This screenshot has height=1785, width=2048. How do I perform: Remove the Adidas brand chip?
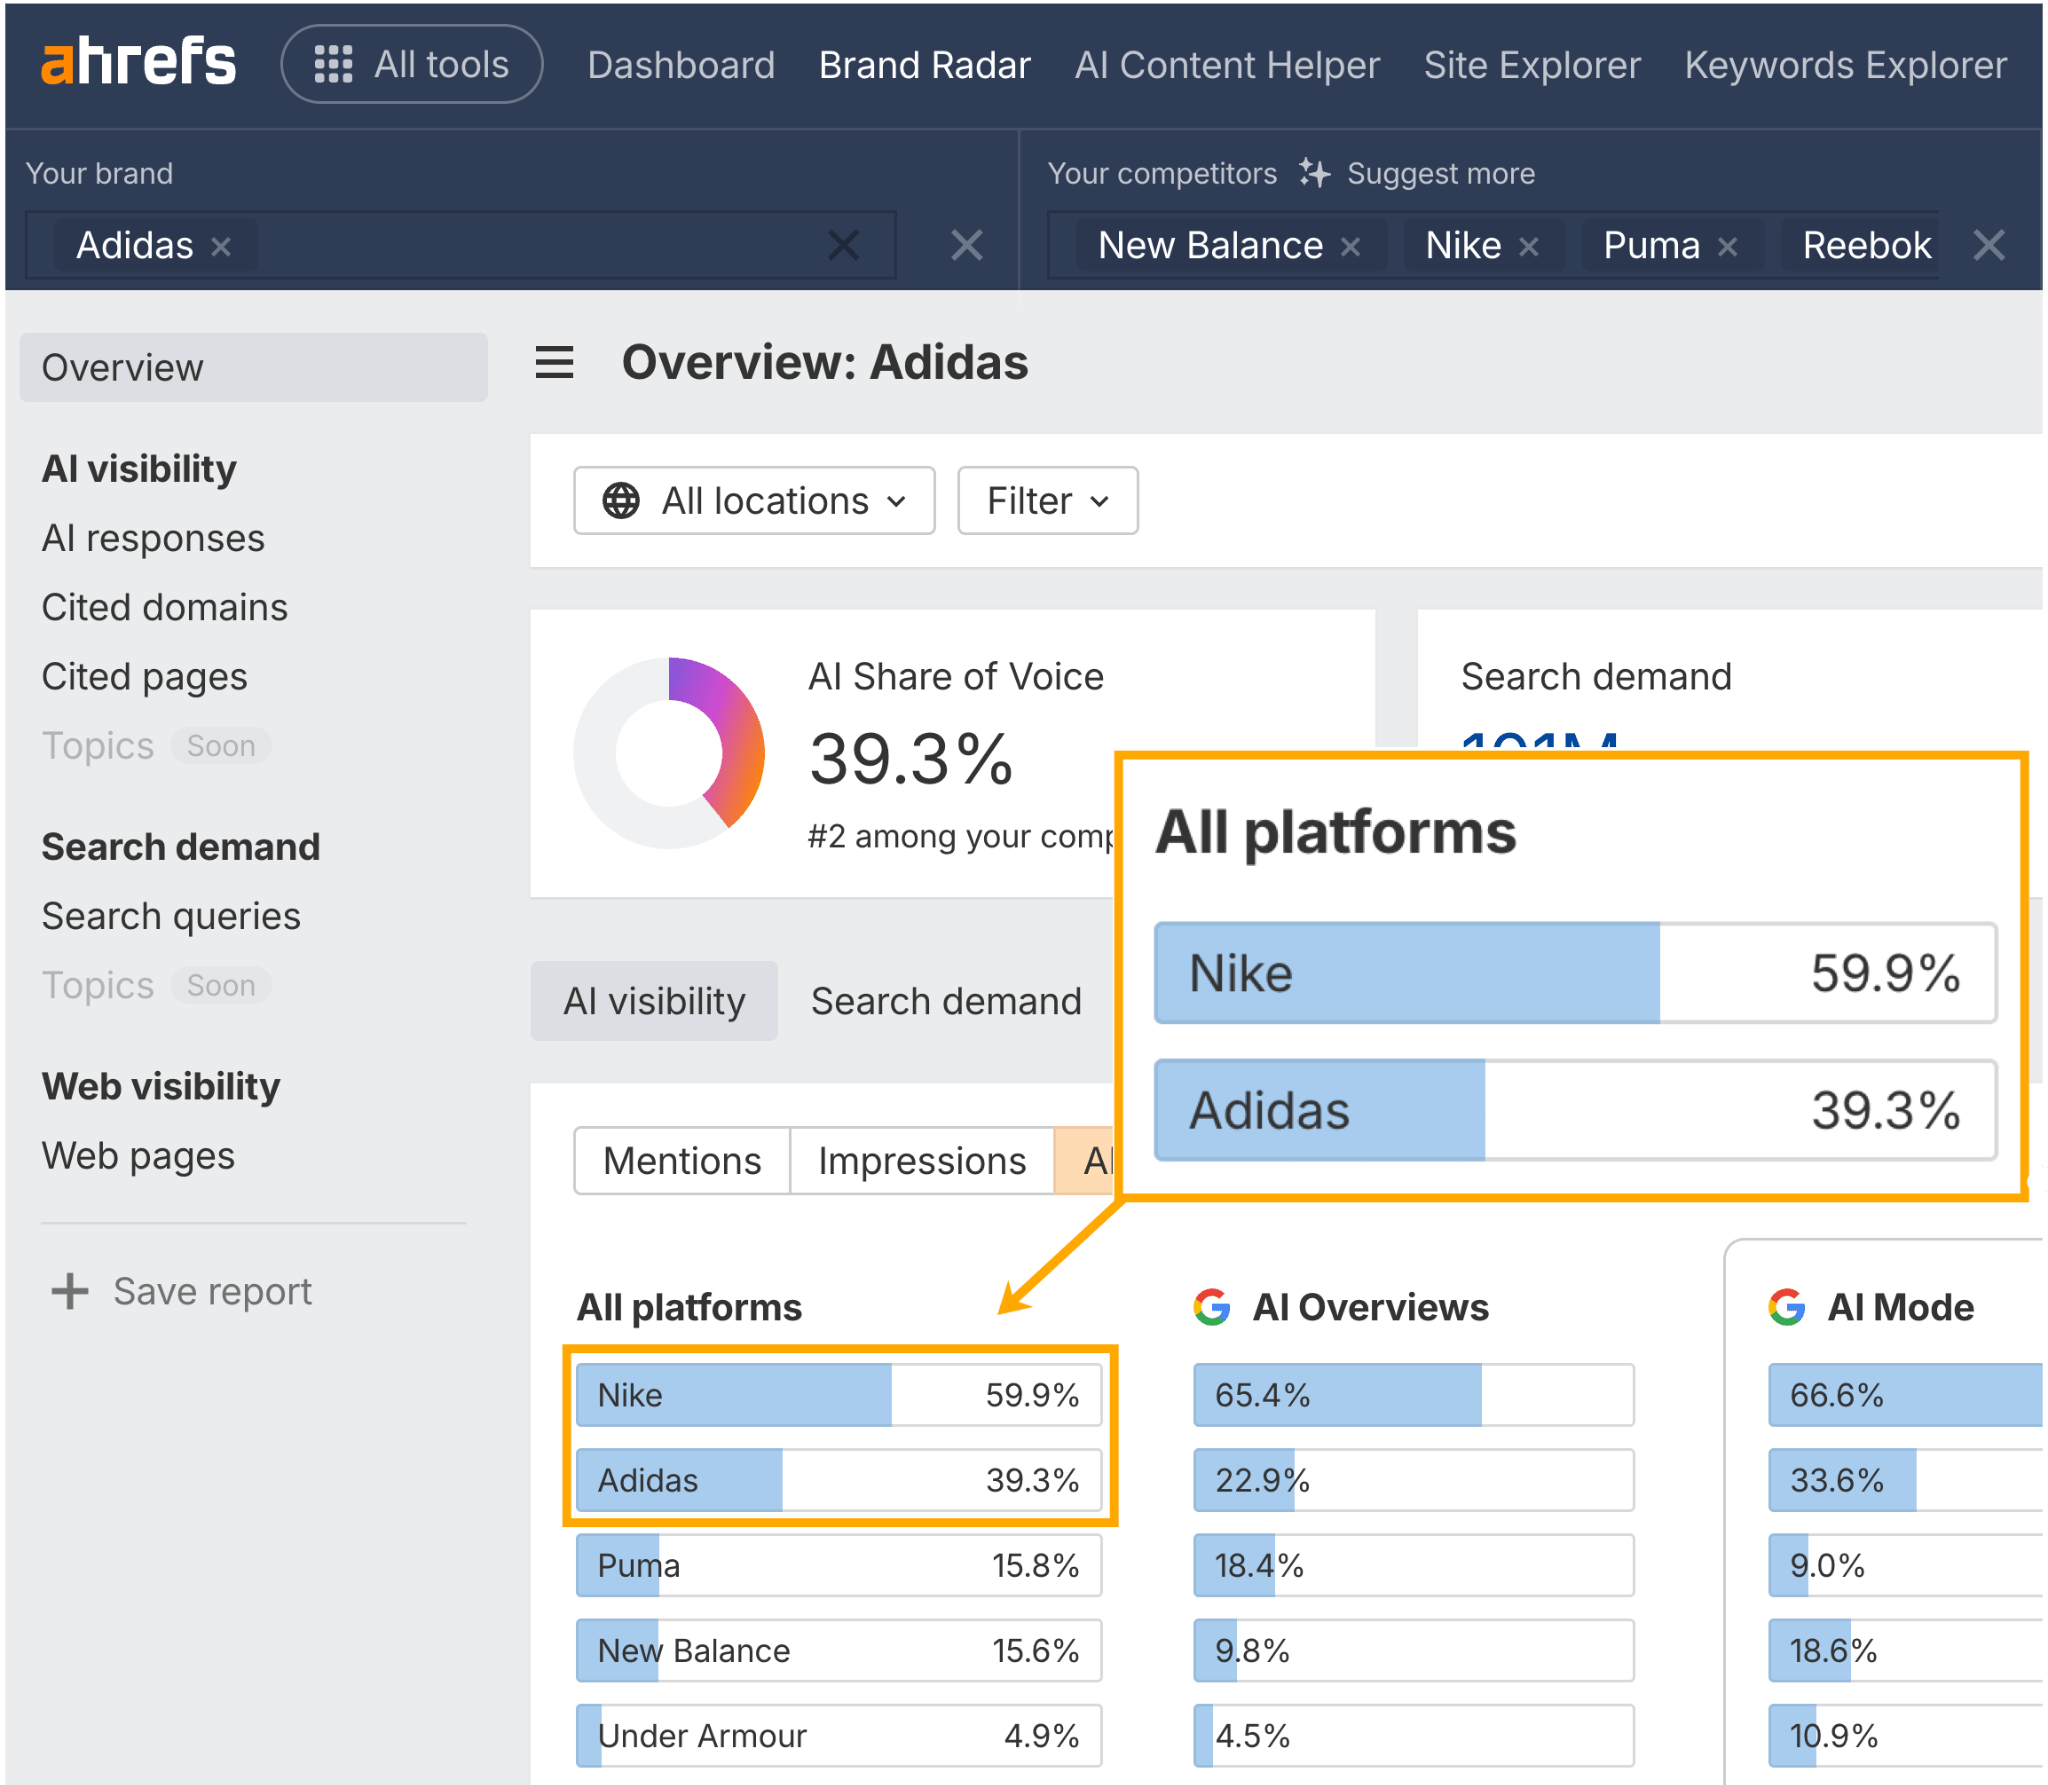point(221,246)
